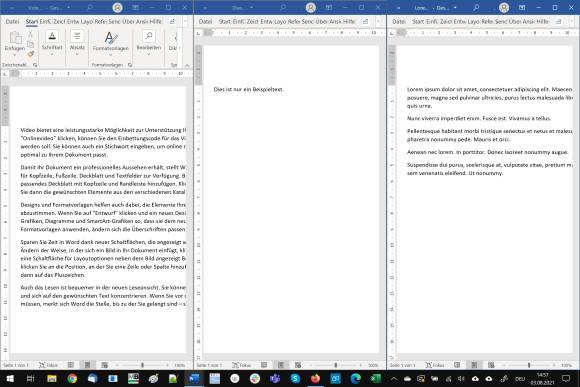The width and height of the screenshot is (580, 387).
Task: Click the Einfügen paste icon in left window
Action: (15, 38)
